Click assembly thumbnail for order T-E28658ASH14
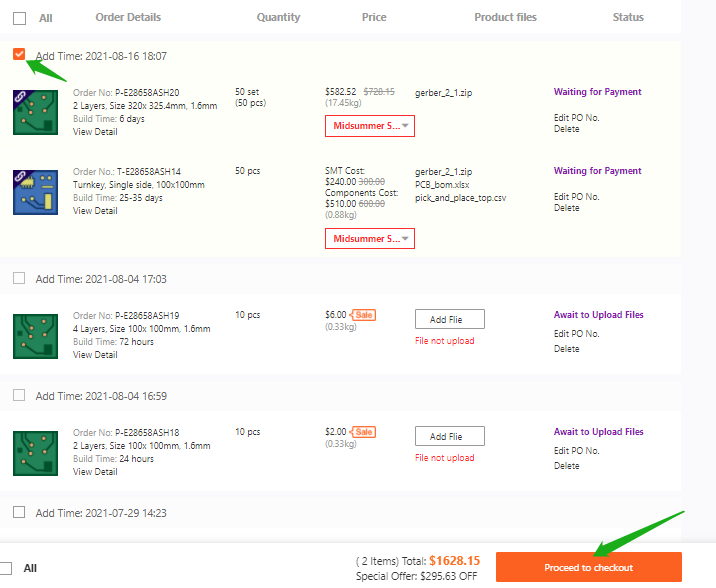This screenshot has width=716, height=588. click(x=34, y=192)
